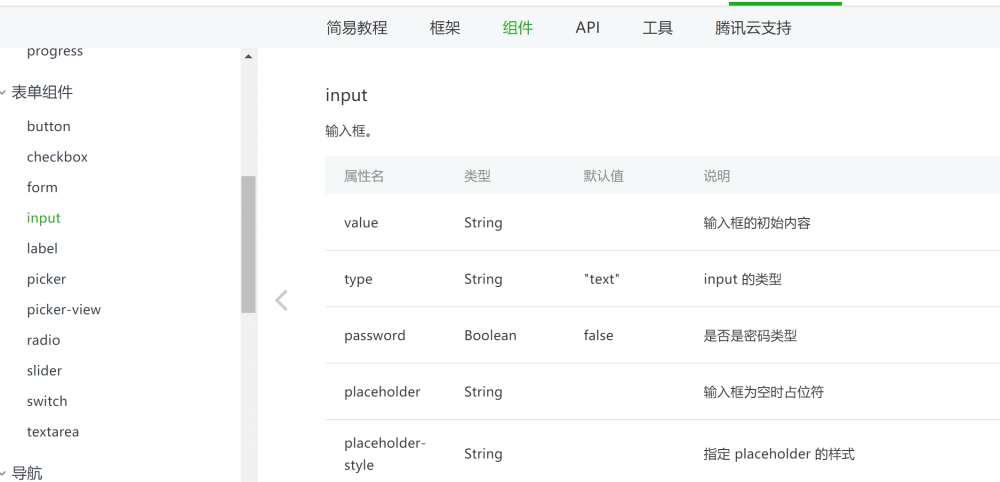Screen dimensions: 1000x482
Task: Go to the API tab
Action: point(588,28)
